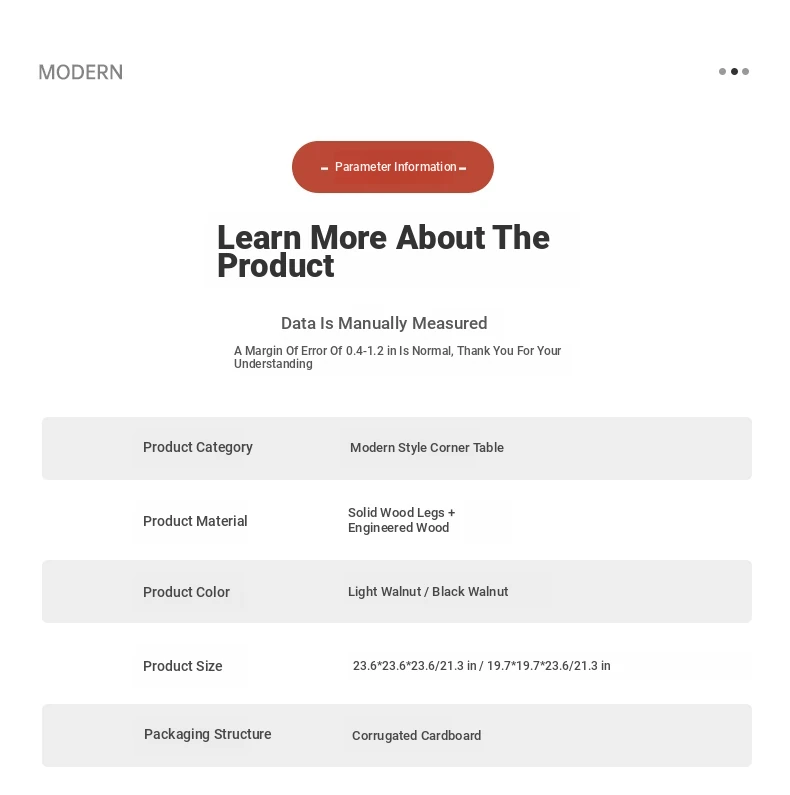Click the Corrugated Cardboard value

416,736
